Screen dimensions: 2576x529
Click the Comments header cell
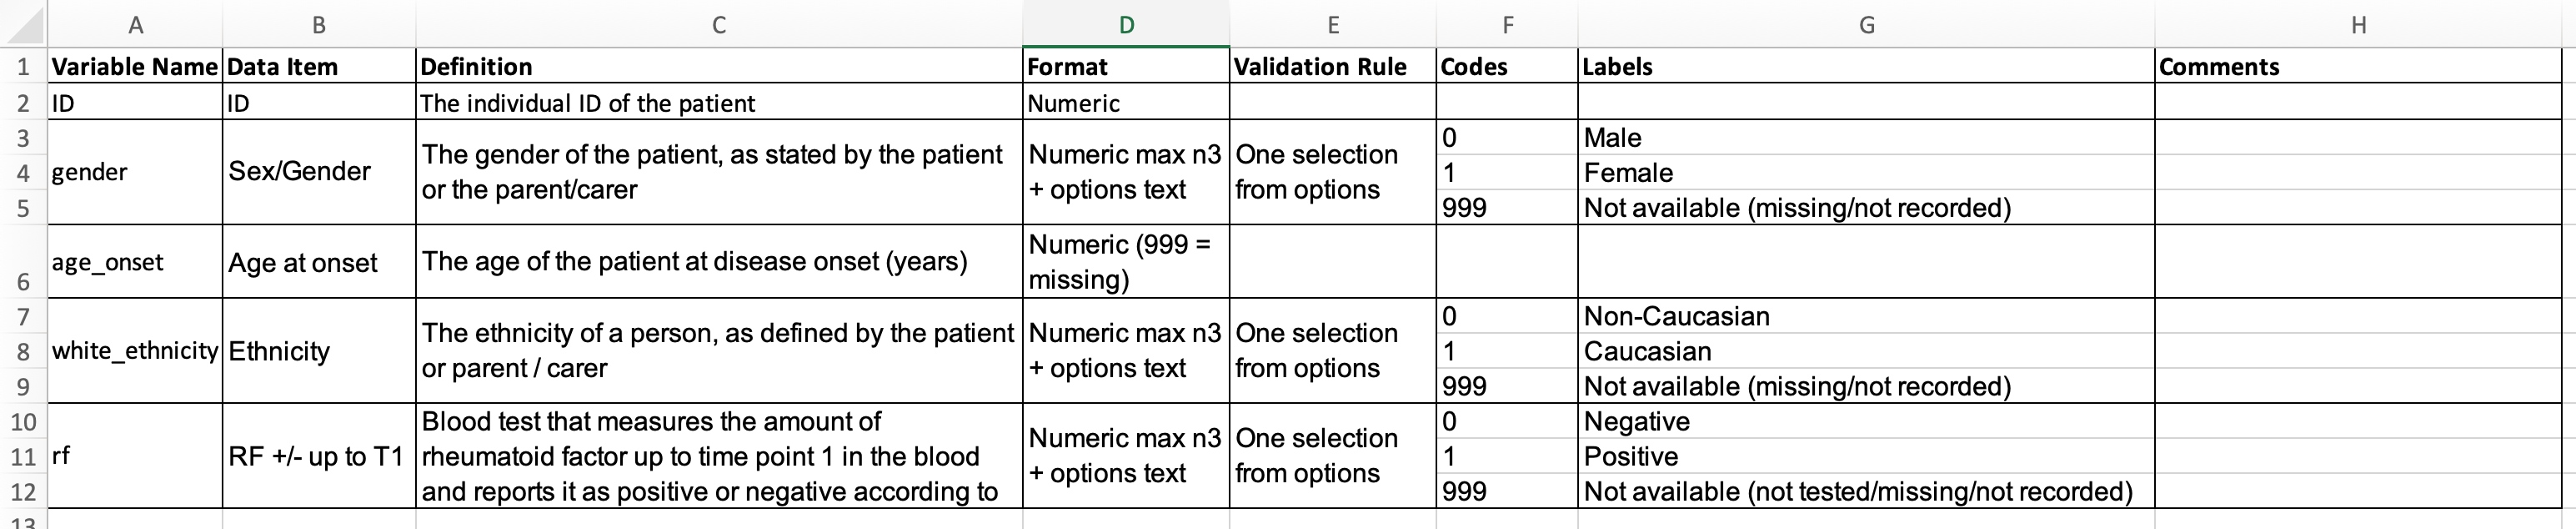(2358, 66)
